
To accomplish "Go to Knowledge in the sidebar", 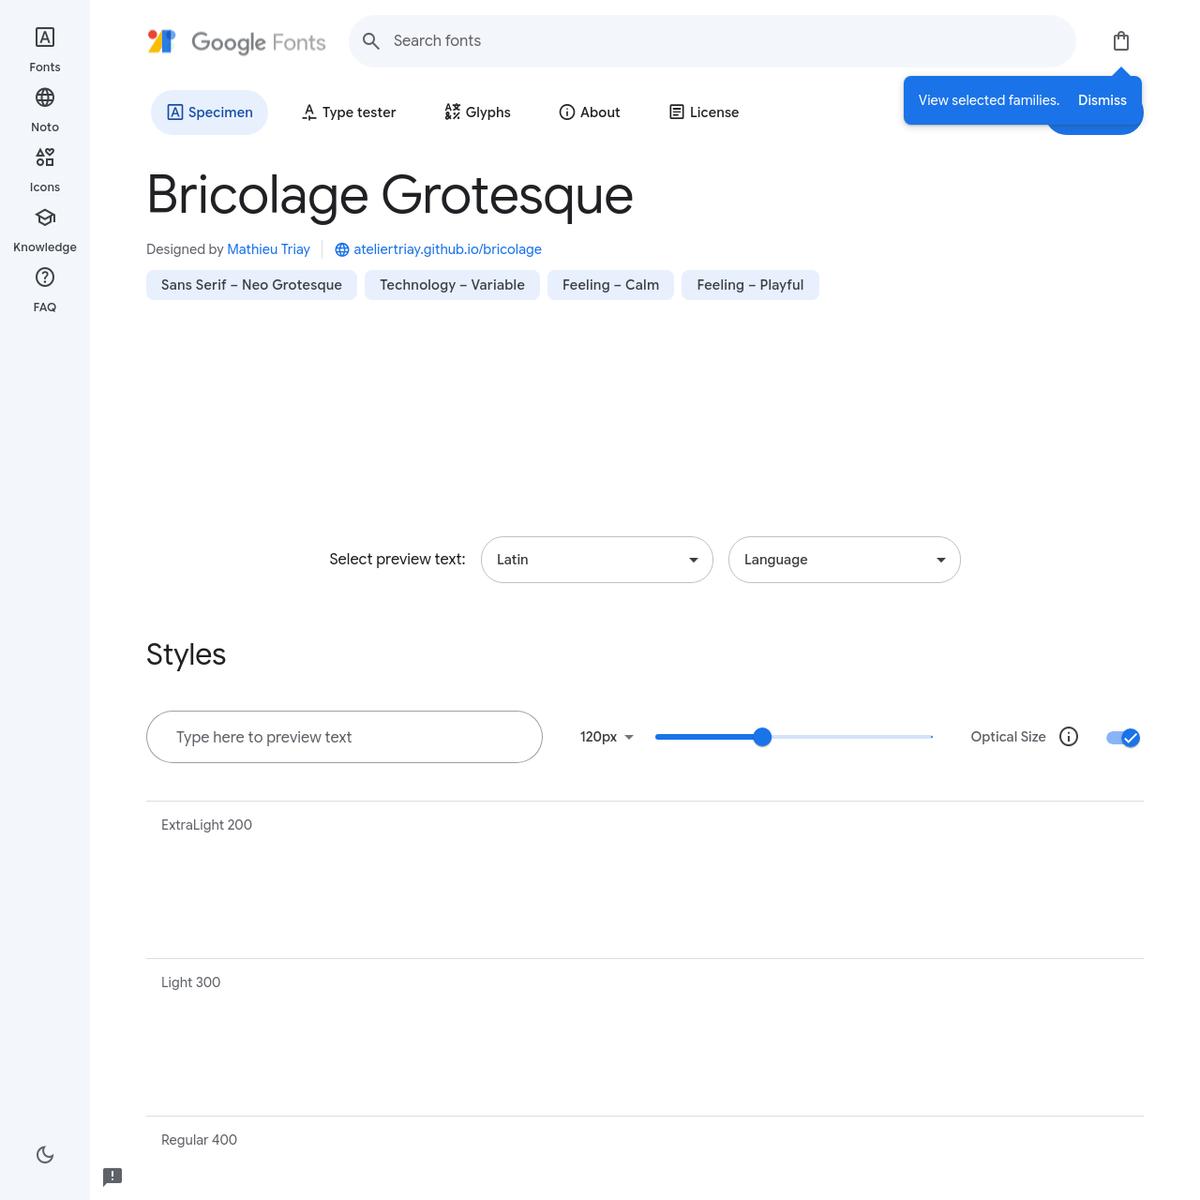I will click(45, 218).
